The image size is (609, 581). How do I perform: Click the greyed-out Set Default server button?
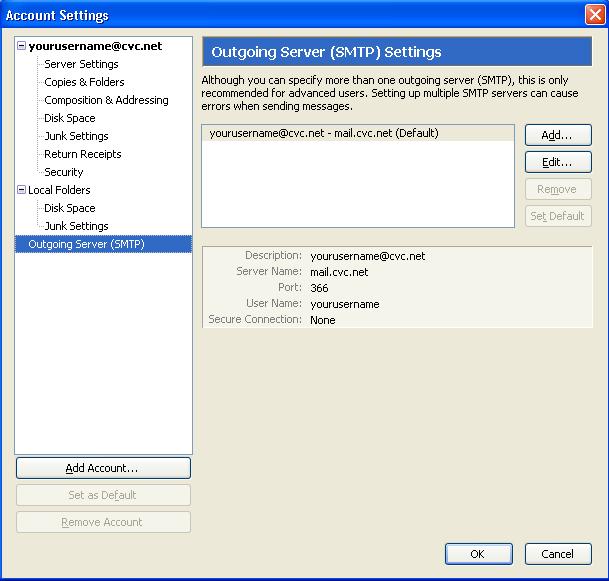[558, 216]
